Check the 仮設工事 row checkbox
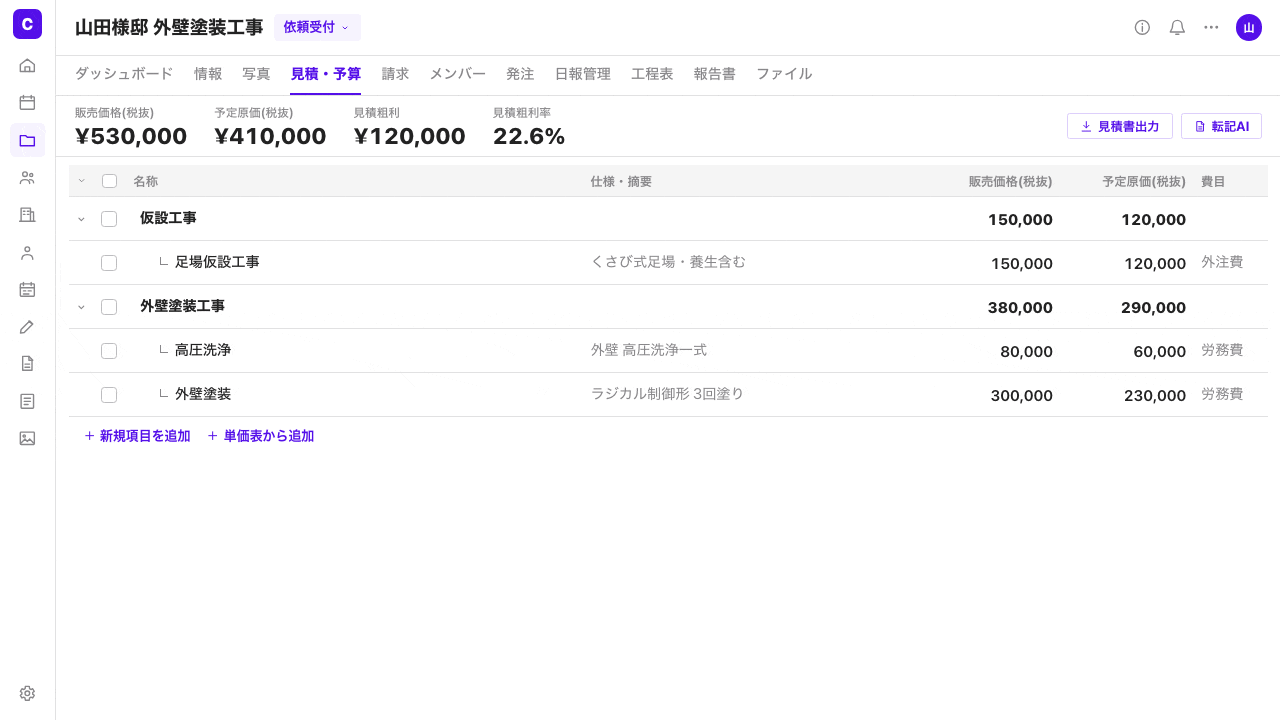 pos(109,219)
